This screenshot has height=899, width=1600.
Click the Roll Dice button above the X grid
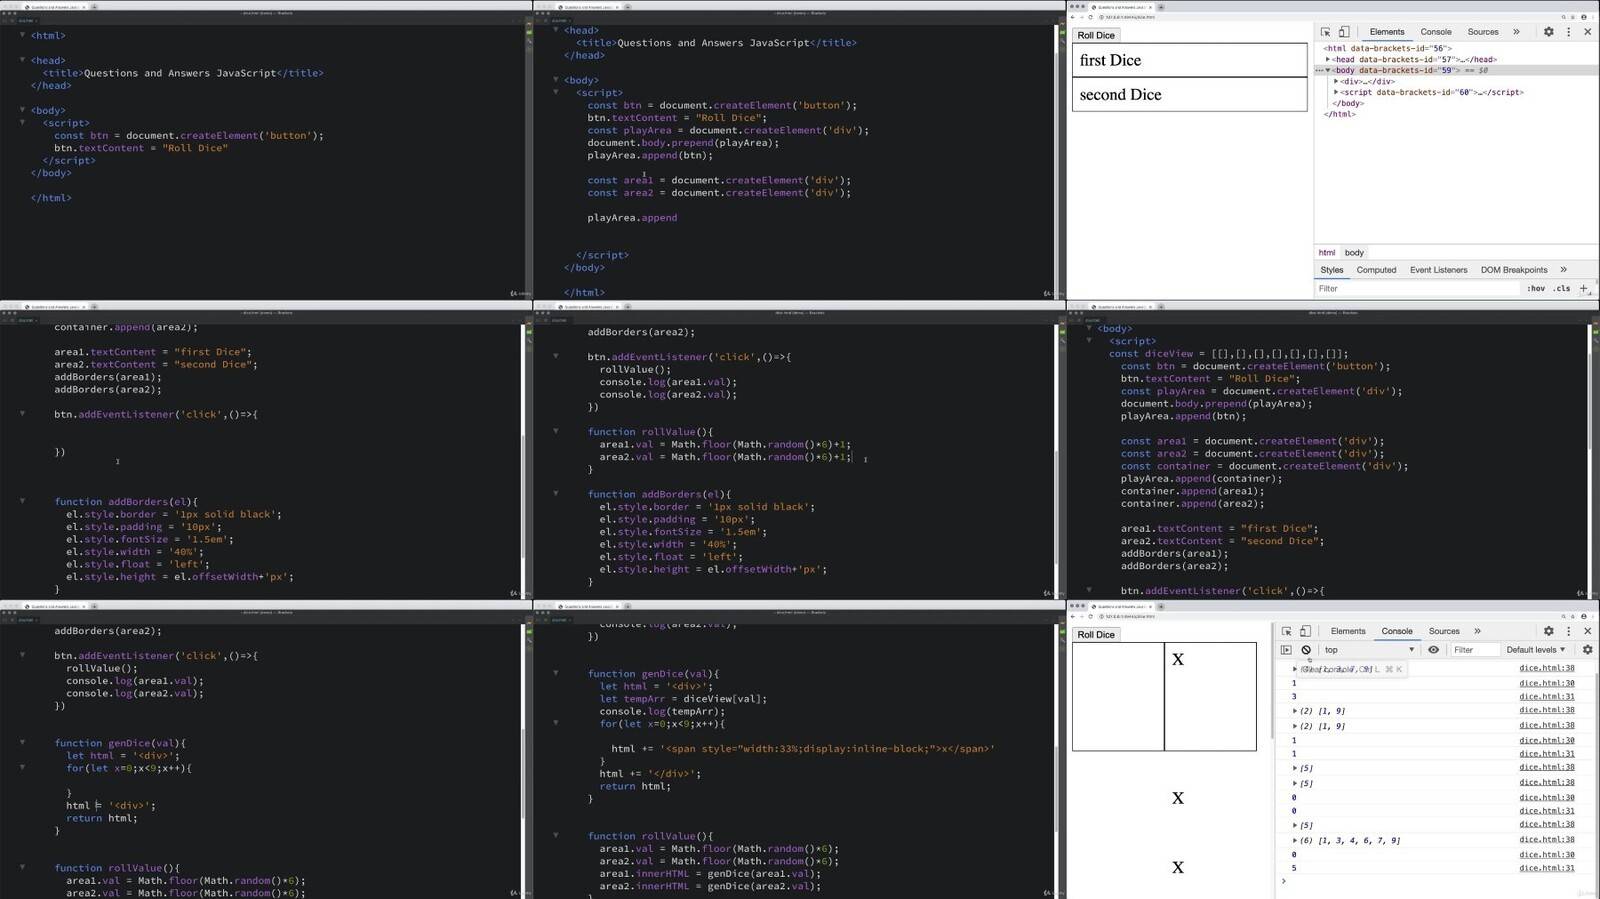pyautogui.click(x=1096, y=634)
